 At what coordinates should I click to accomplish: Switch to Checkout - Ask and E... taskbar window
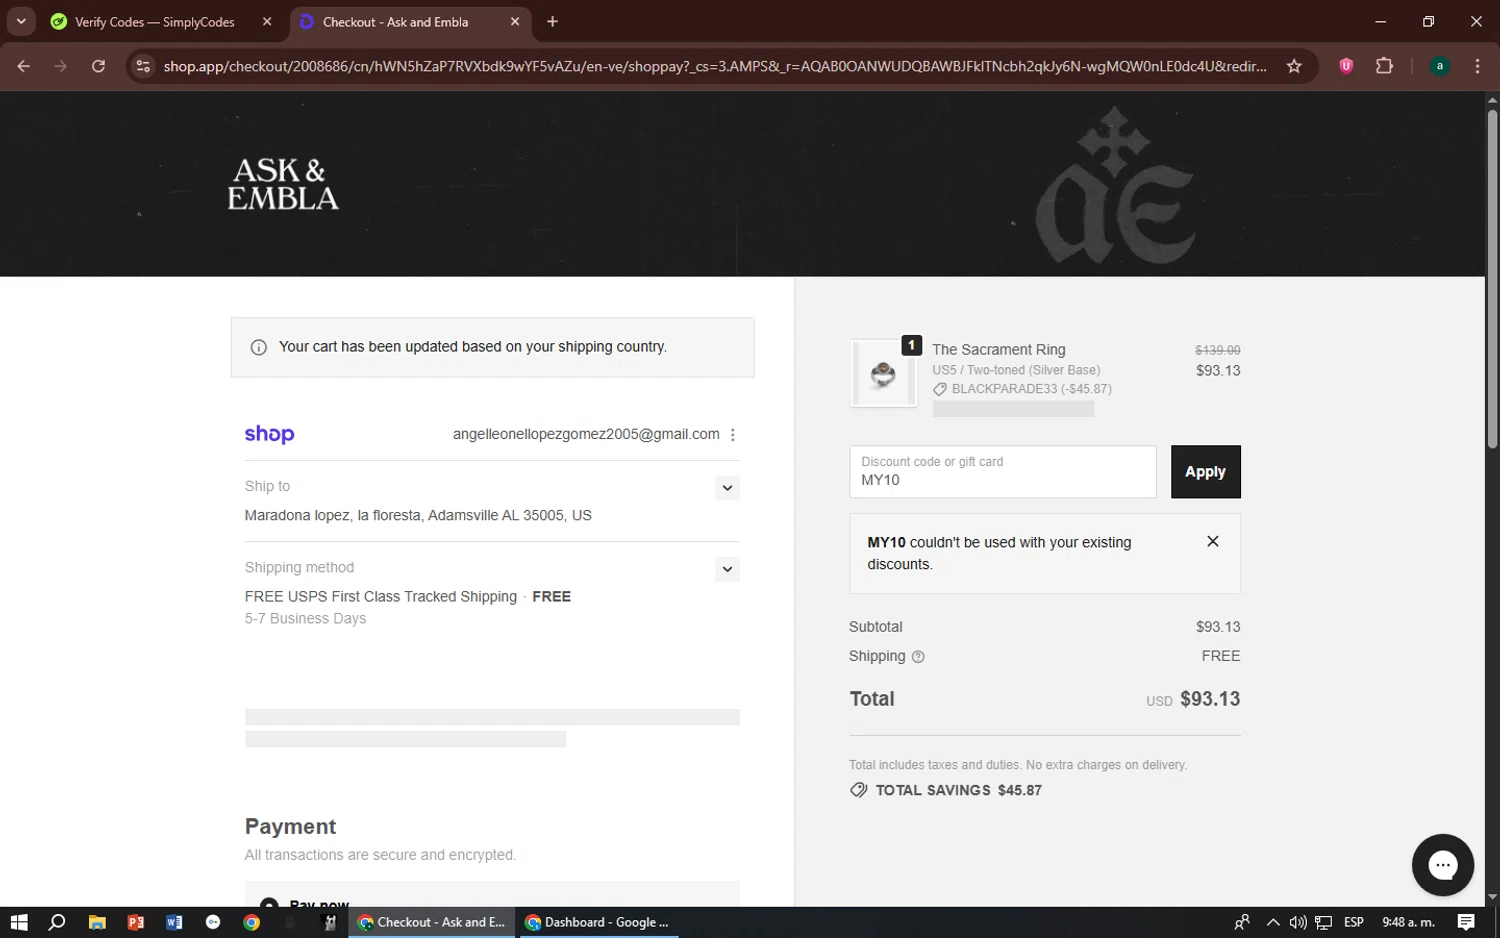[x=432, y=922]
